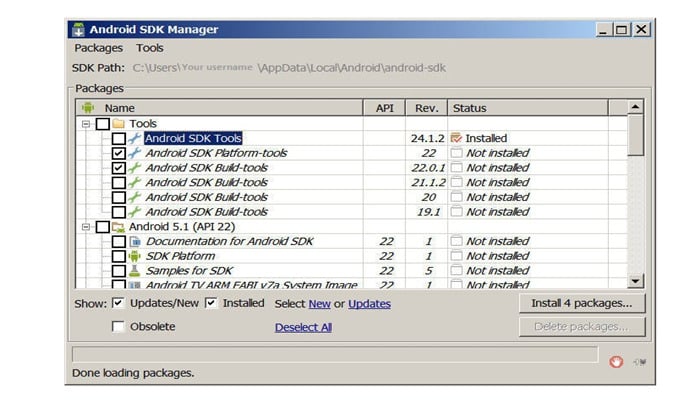Click the wrench icon beside Android SDK Platform-tools
Image resolution: width=700 pixels, height=400 pixels.
point(135,153)
